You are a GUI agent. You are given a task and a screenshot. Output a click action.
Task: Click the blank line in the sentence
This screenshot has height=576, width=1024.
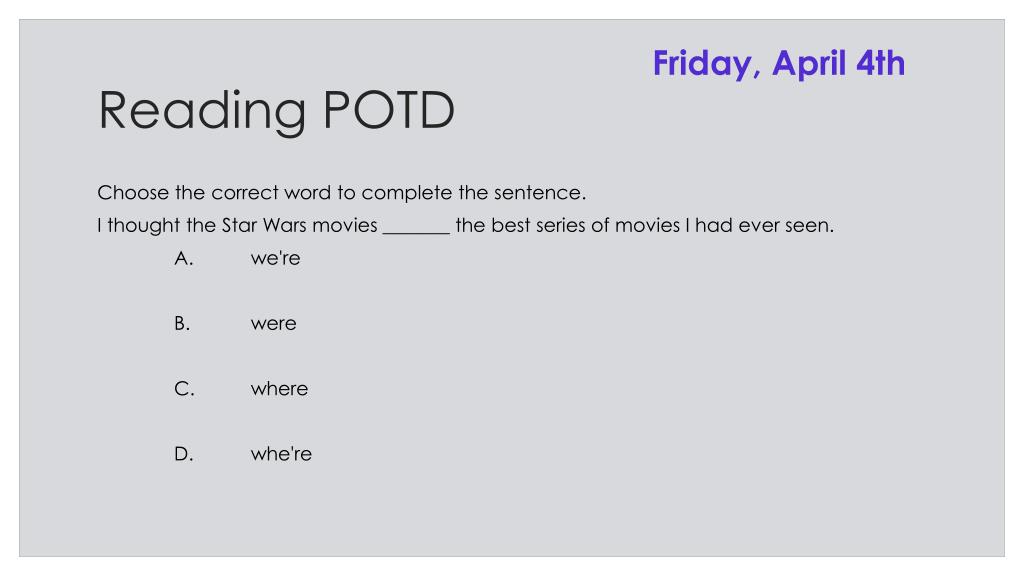(x=416, y=230)
